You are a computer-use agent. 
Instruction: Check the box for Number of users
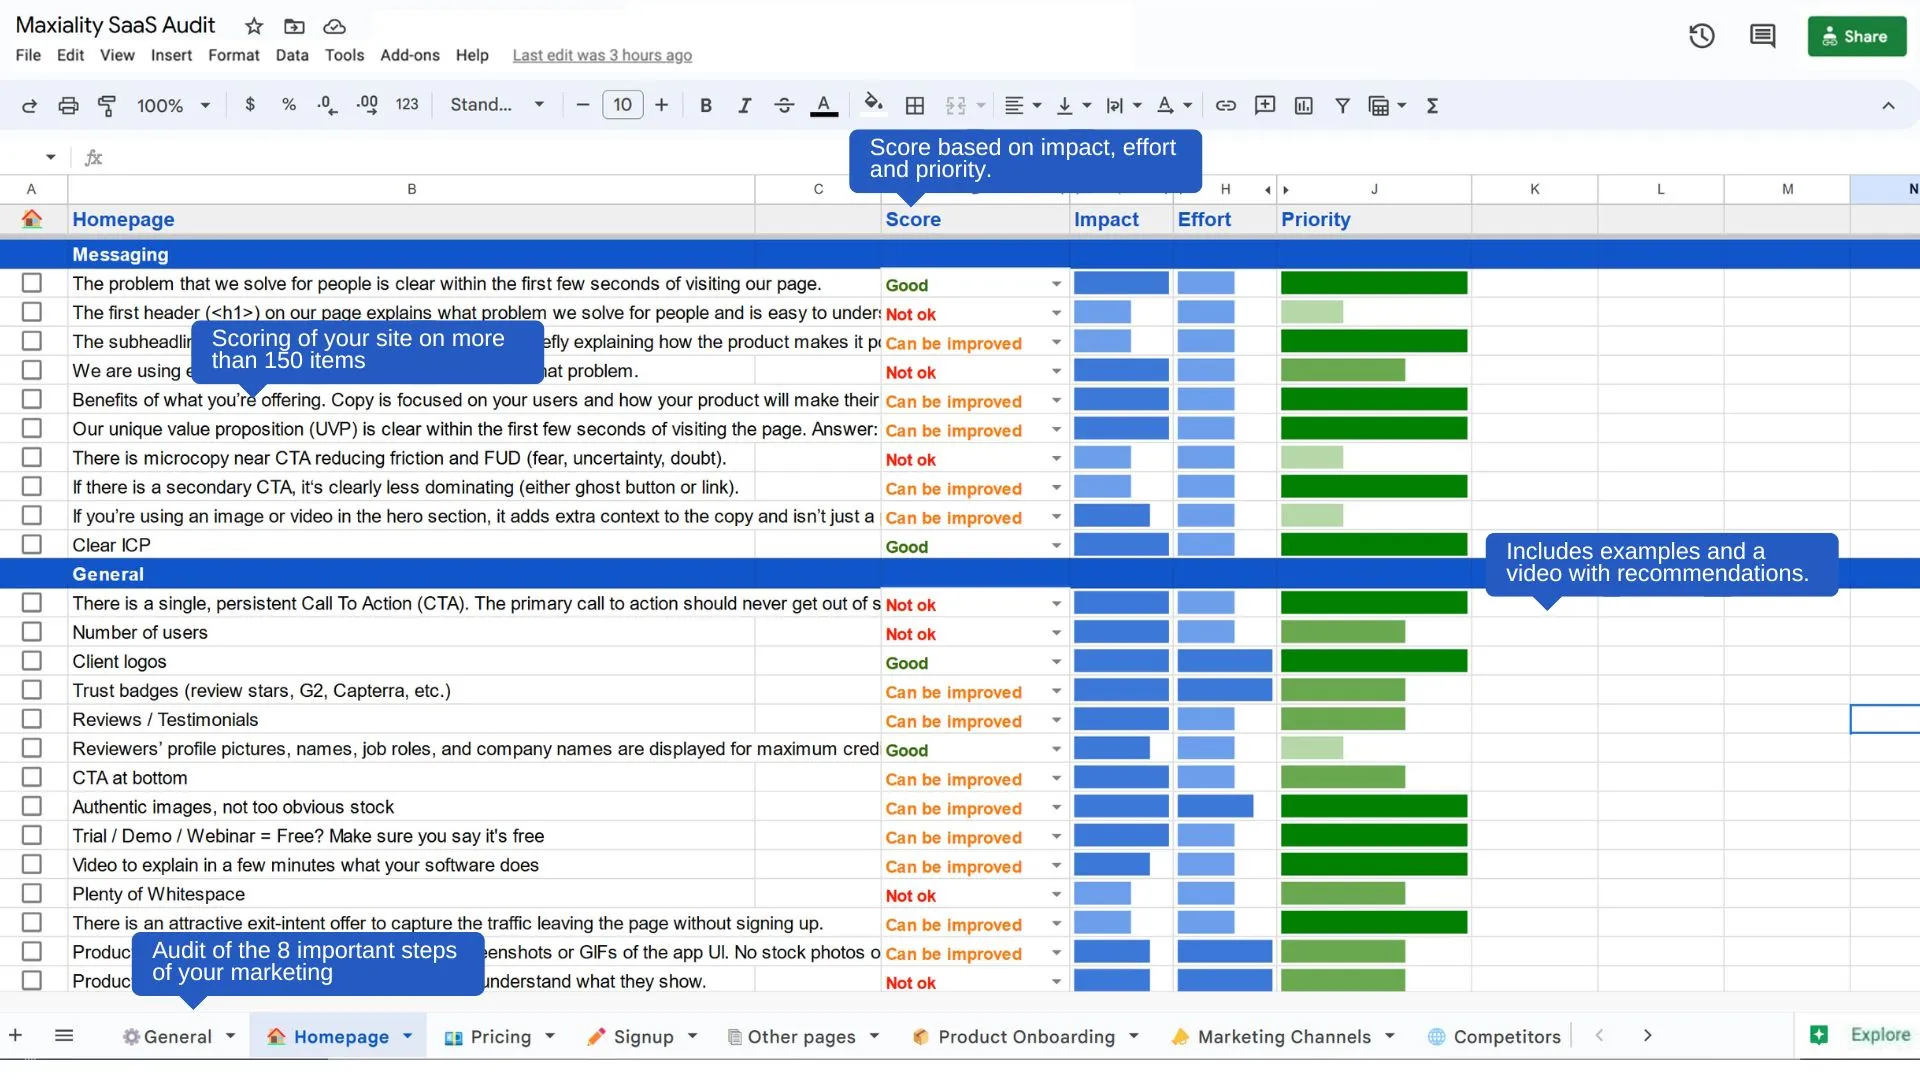click(x=32, y=632)
